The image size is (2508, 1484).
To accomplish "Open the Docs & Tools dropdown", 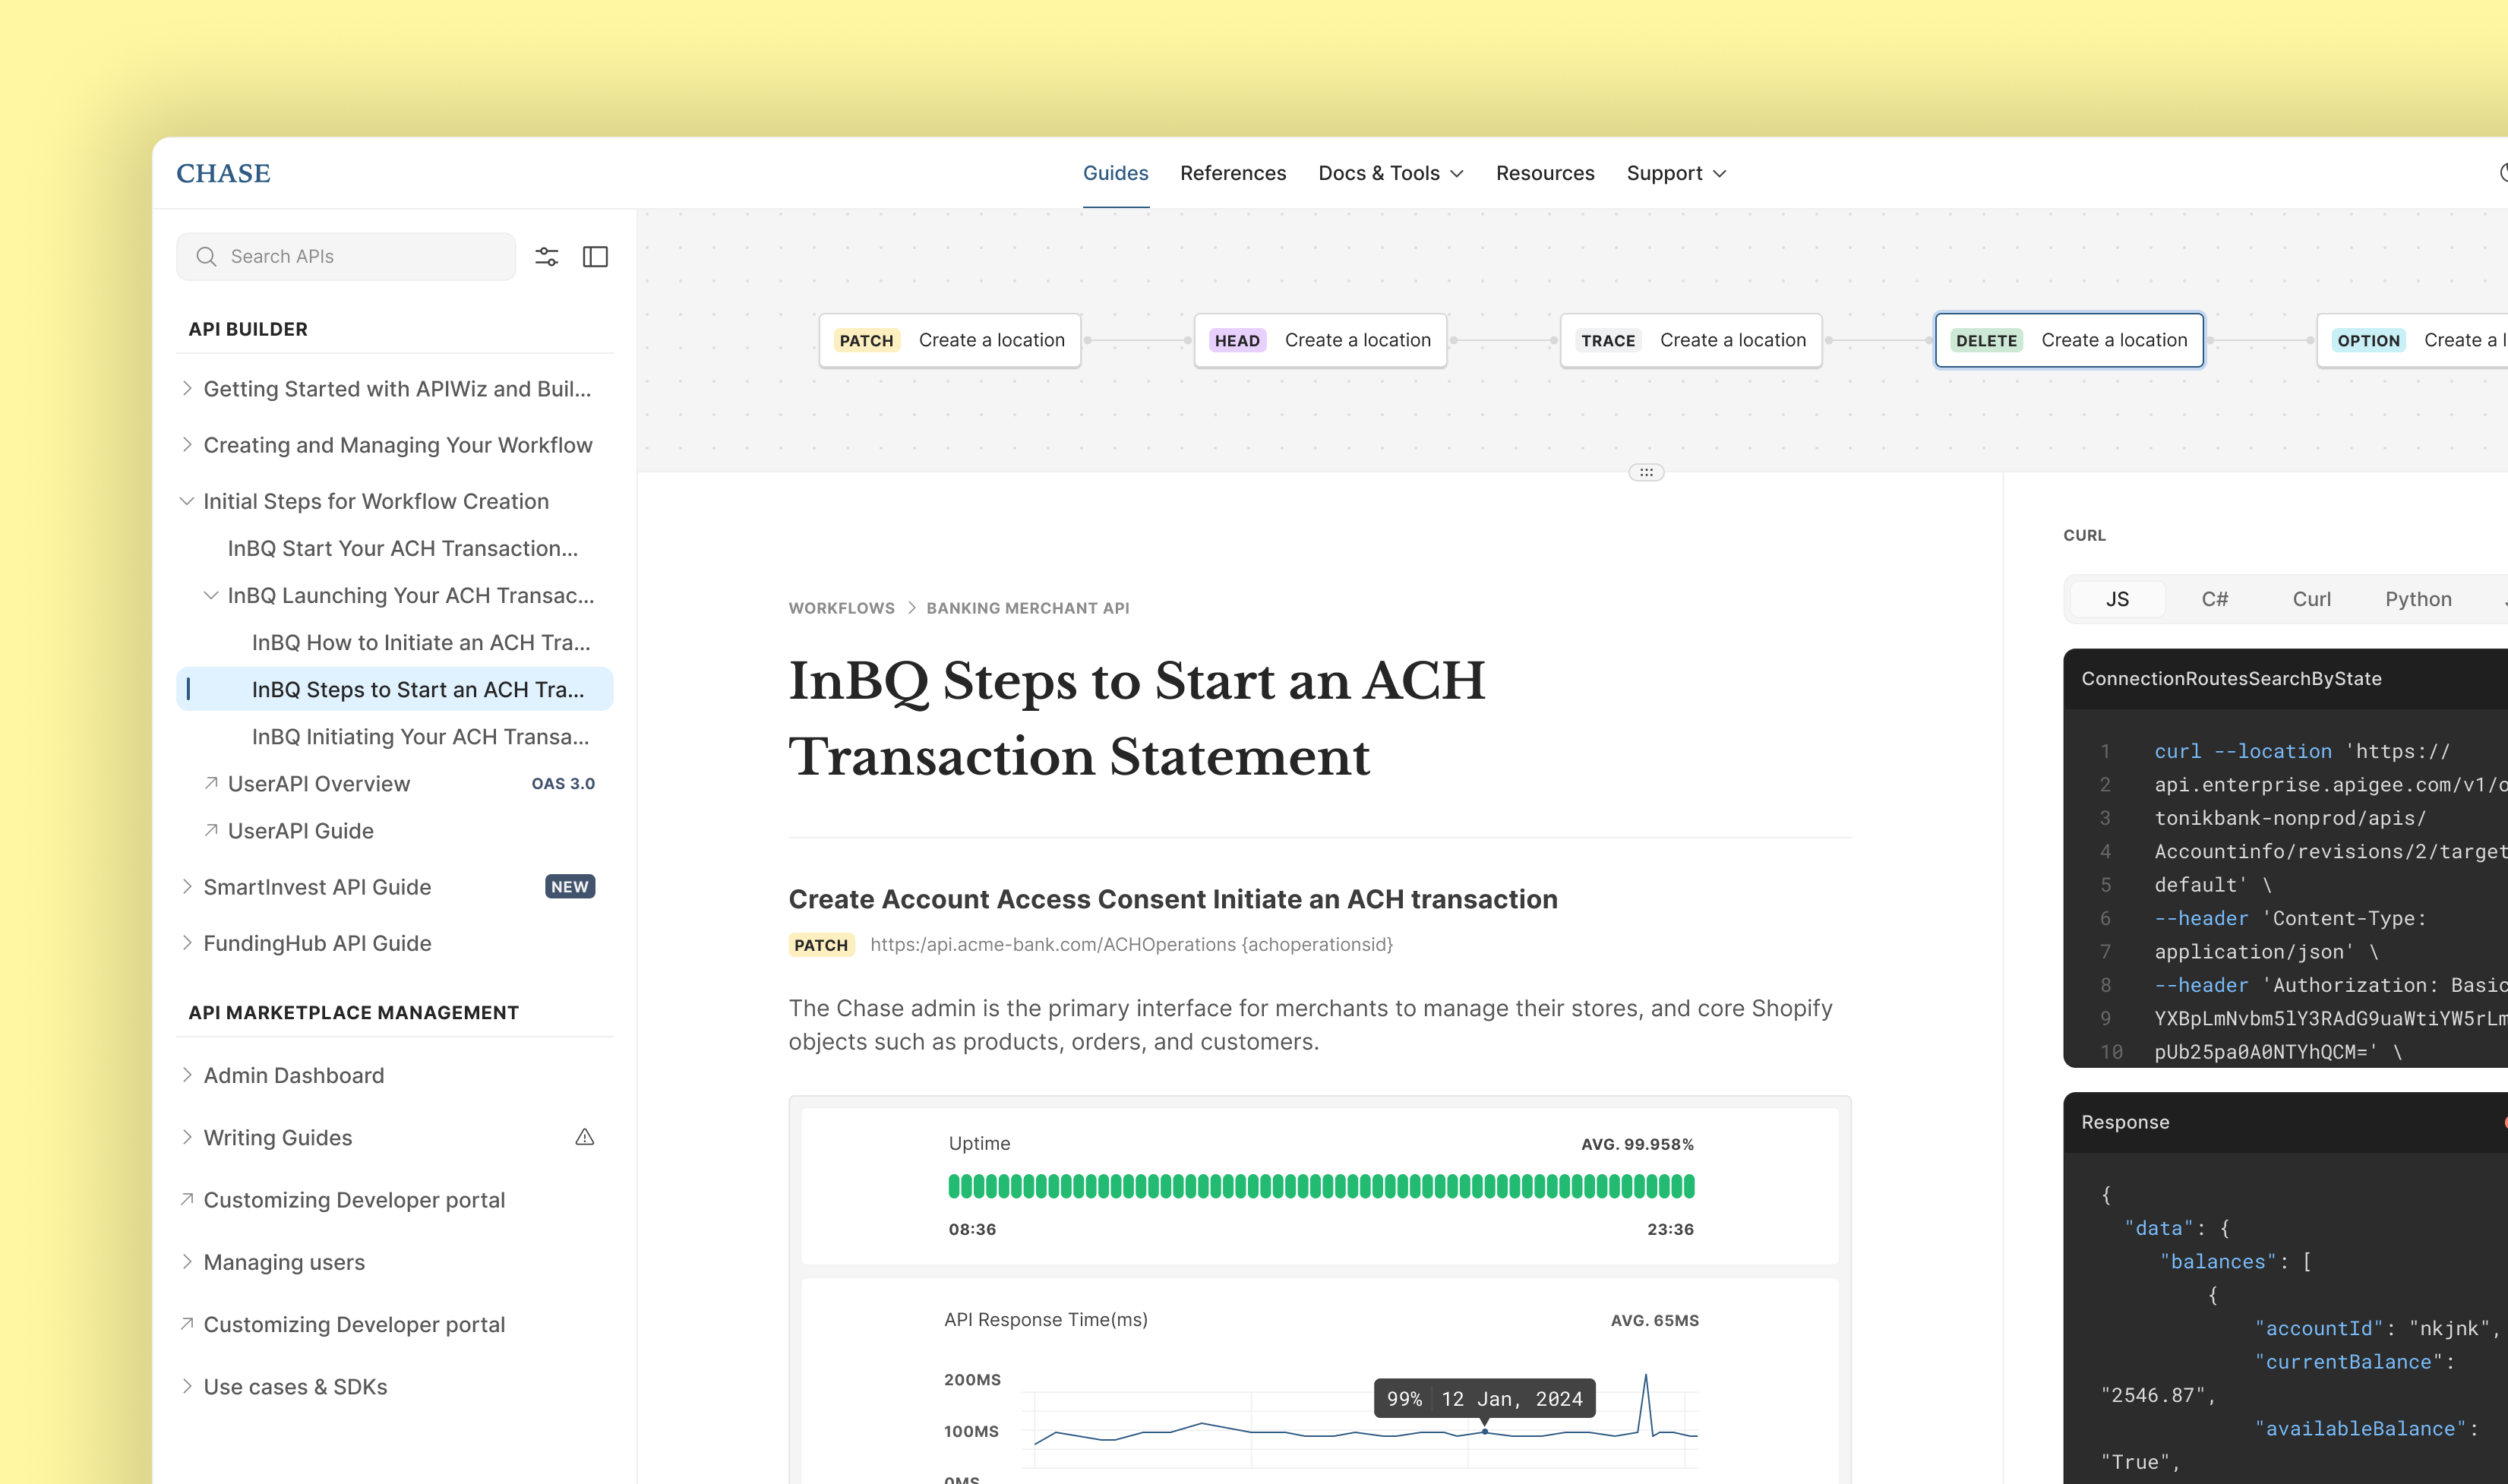I will [1390, 173].
